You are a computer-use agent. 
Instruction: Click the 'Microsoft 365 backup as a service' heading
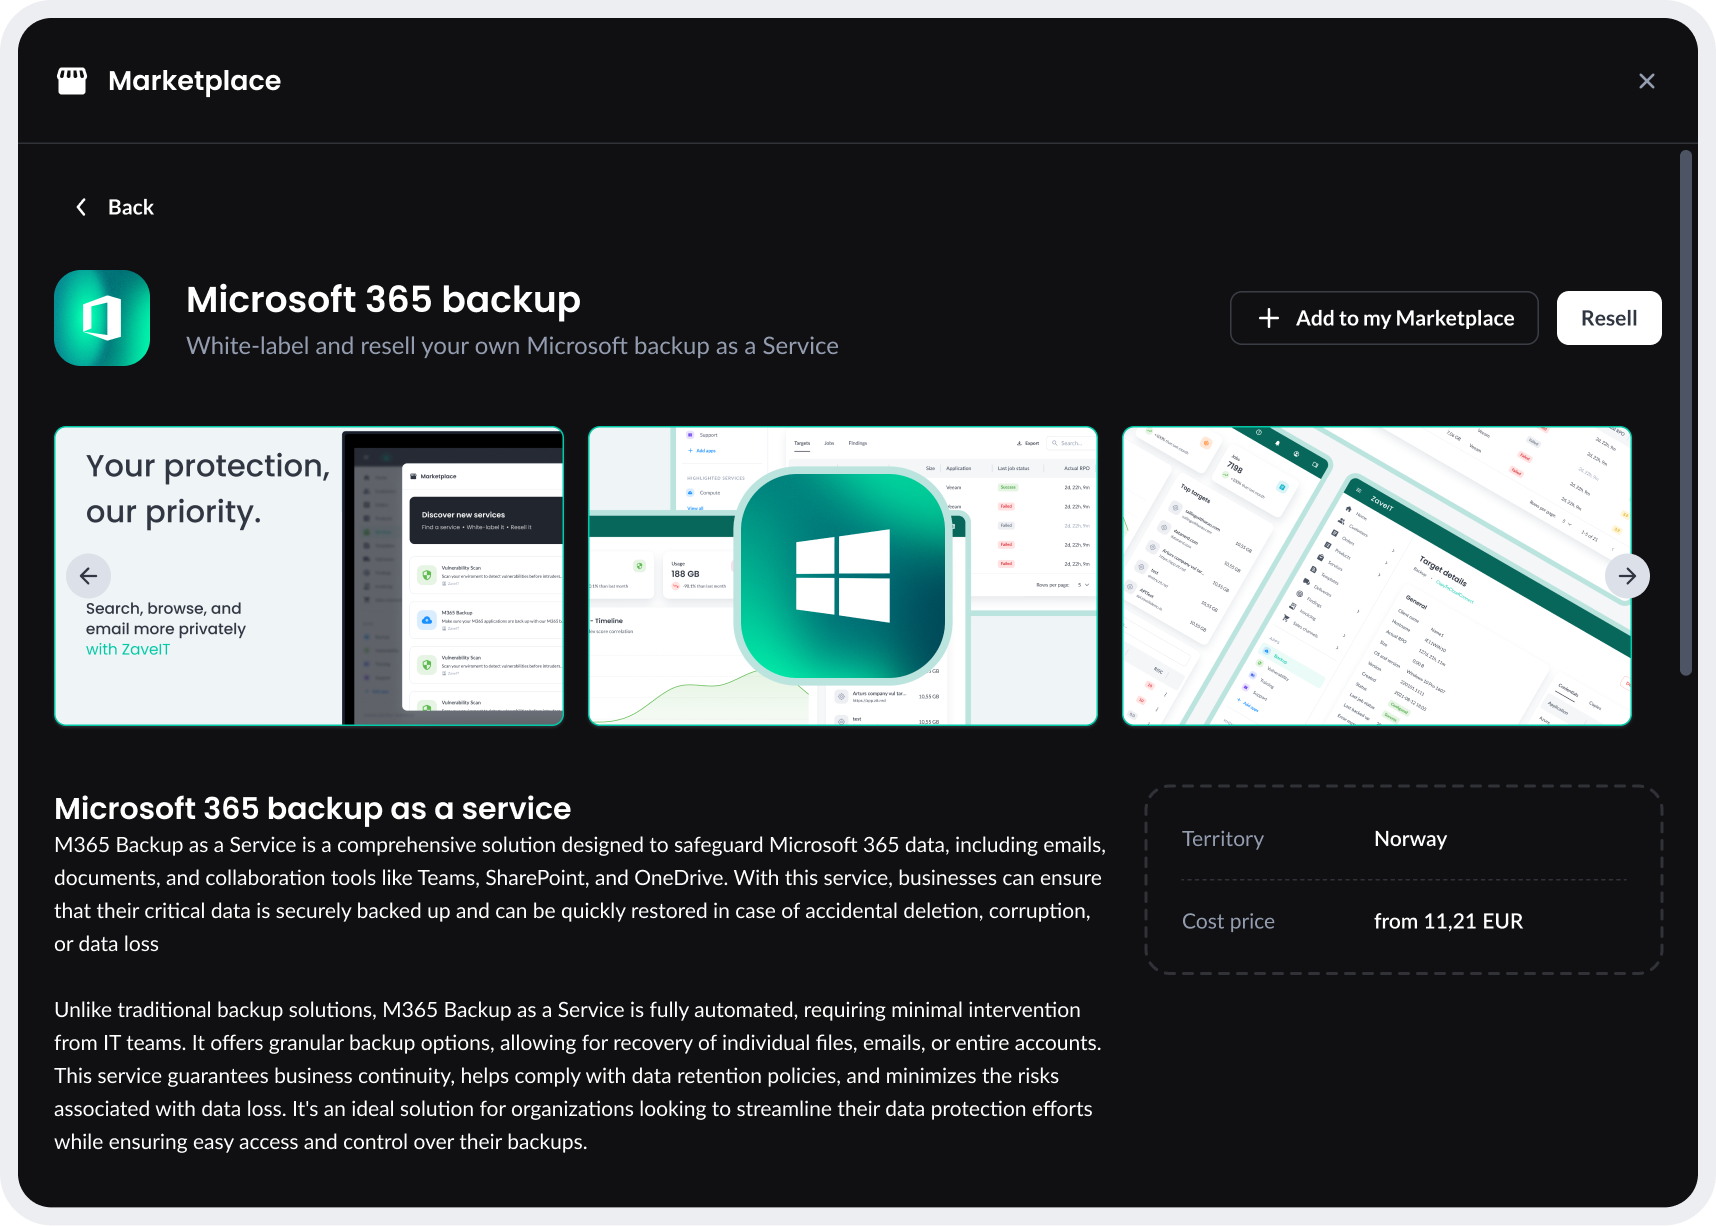[312, 808]
